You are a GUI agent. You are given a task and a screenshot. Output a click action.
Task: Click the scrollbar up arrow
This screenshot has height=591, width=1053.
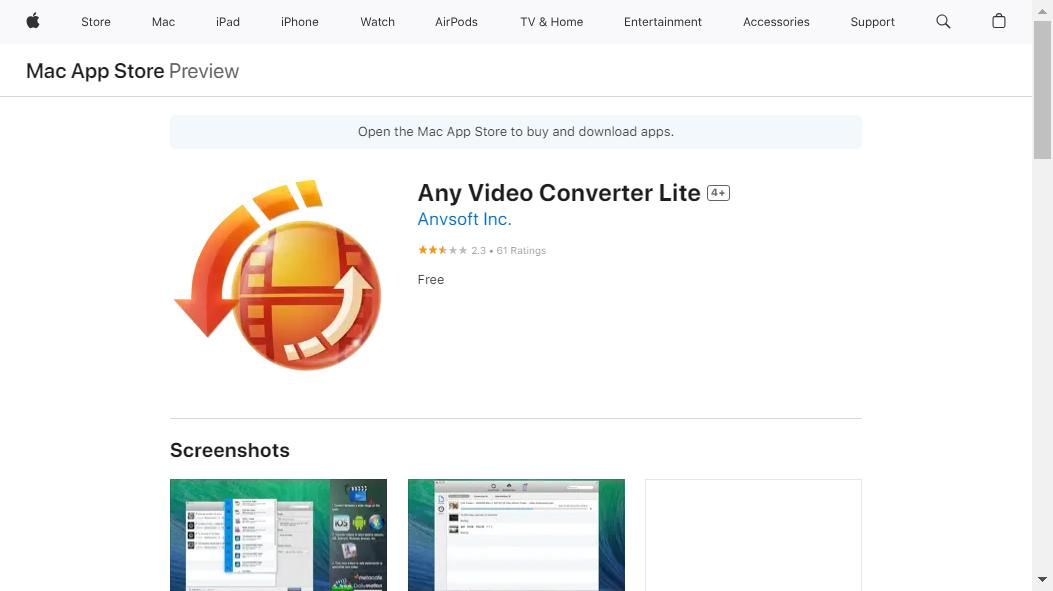(x=1042, y=9)
